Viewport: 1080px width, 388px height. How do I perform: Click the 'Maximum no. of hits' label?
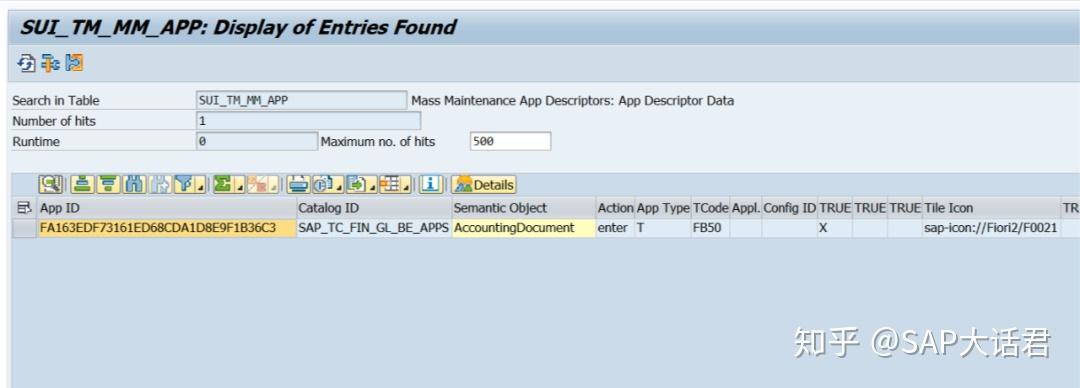[x=378, y=141]
